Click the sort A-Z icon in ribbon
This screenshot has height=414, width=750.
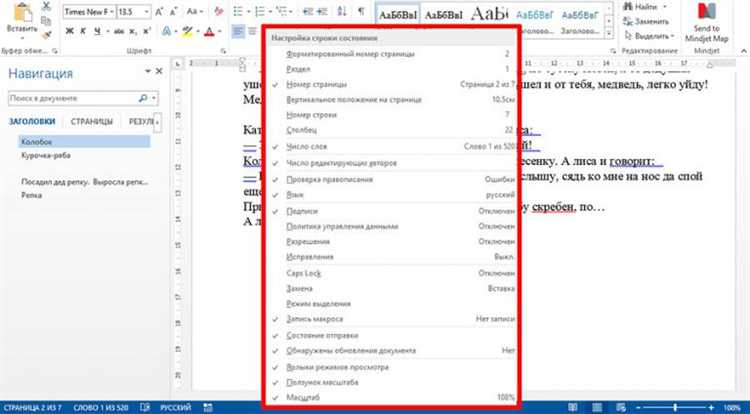(x=342, y=11)
